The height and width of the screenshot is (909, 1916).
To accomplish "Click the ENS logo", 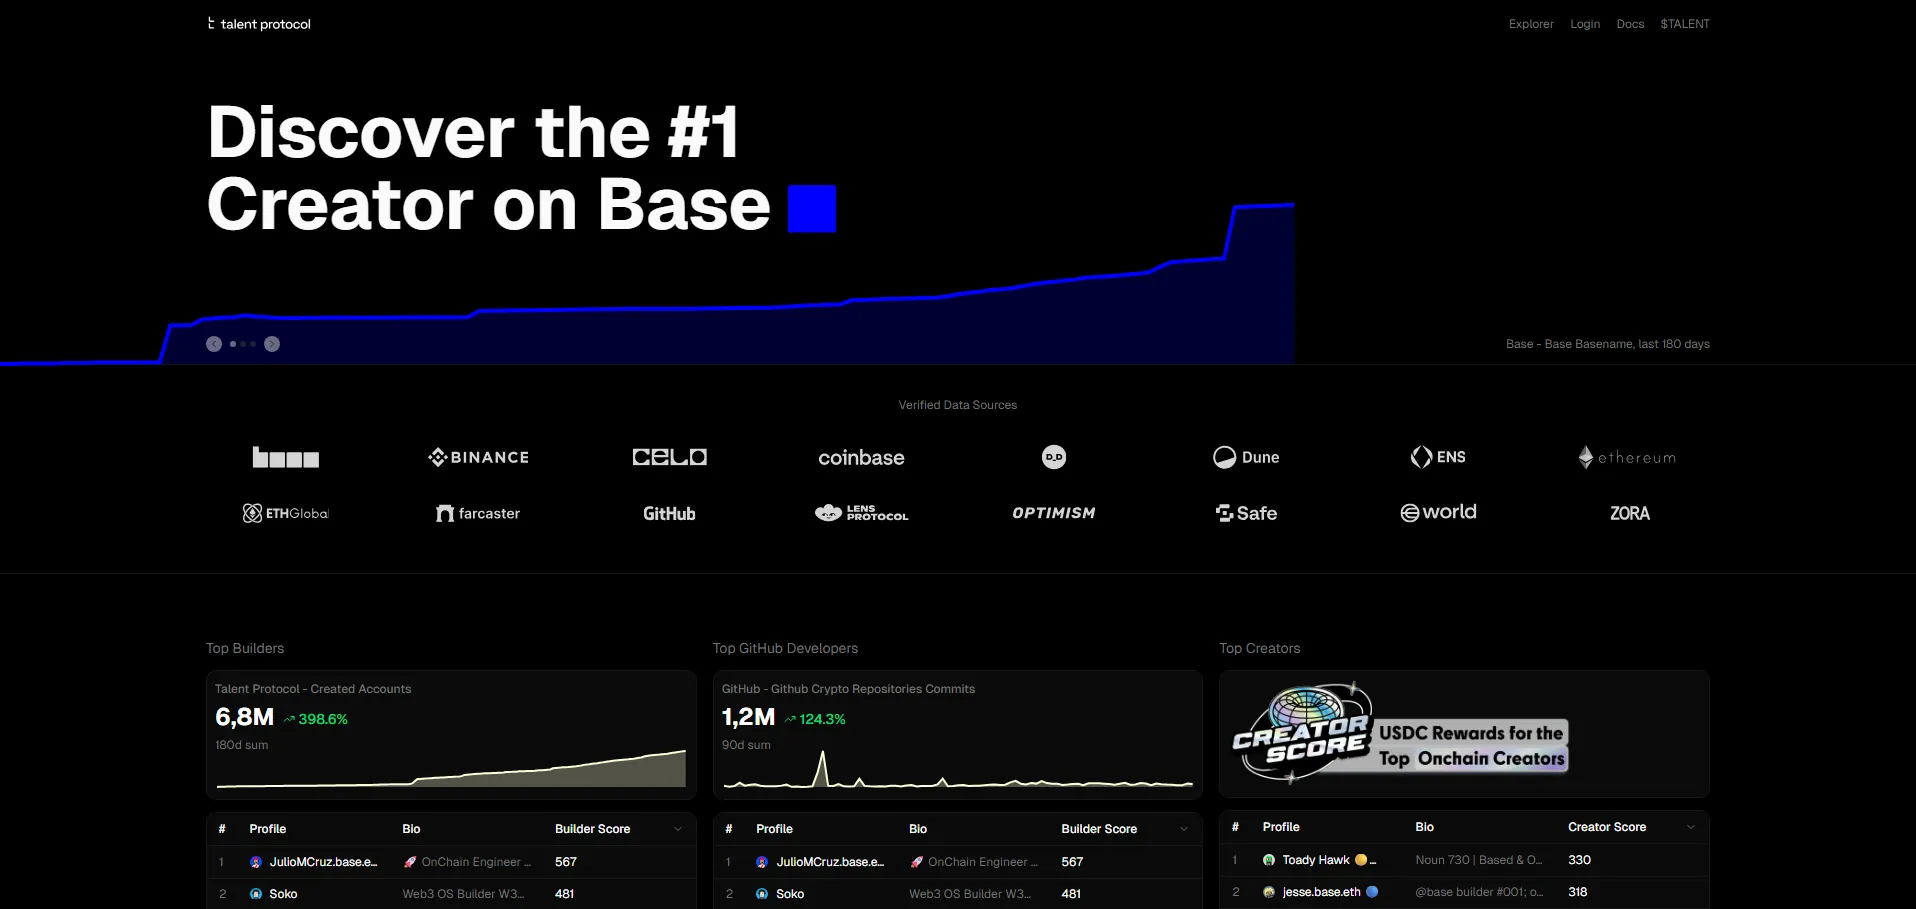I will point(1438,457).
